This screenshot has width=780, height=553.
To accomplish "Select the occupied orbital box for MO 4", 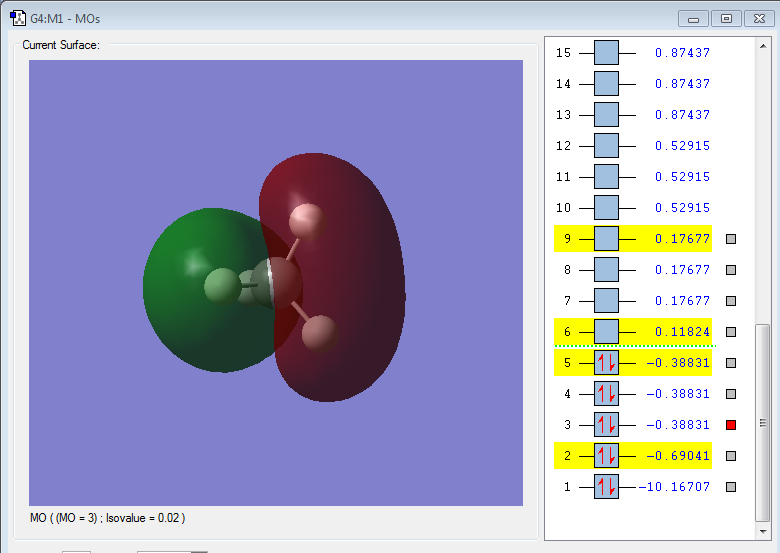I will 606,393.
